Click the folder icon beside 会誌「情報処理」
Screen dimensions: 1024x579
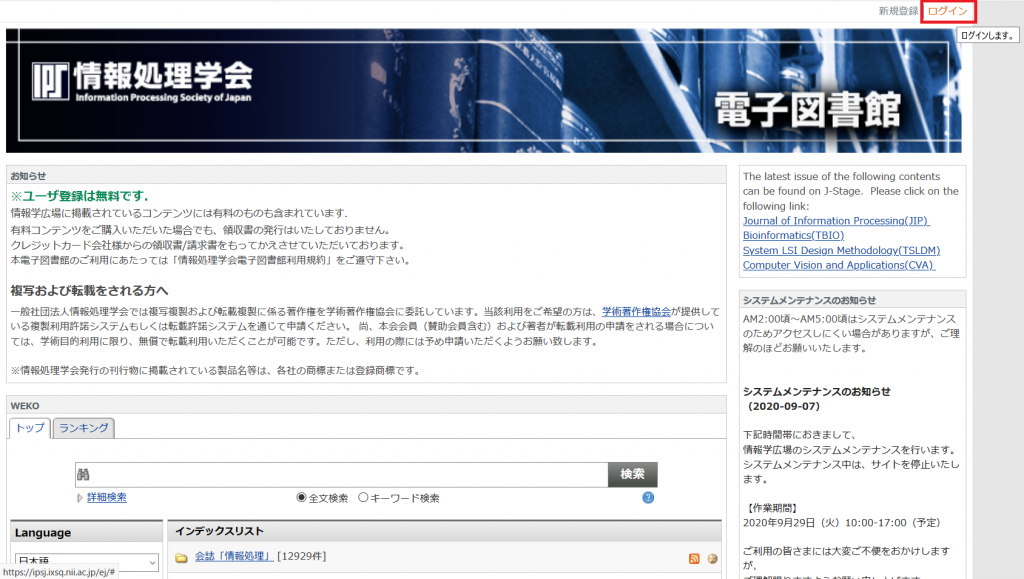pos(182,558)
